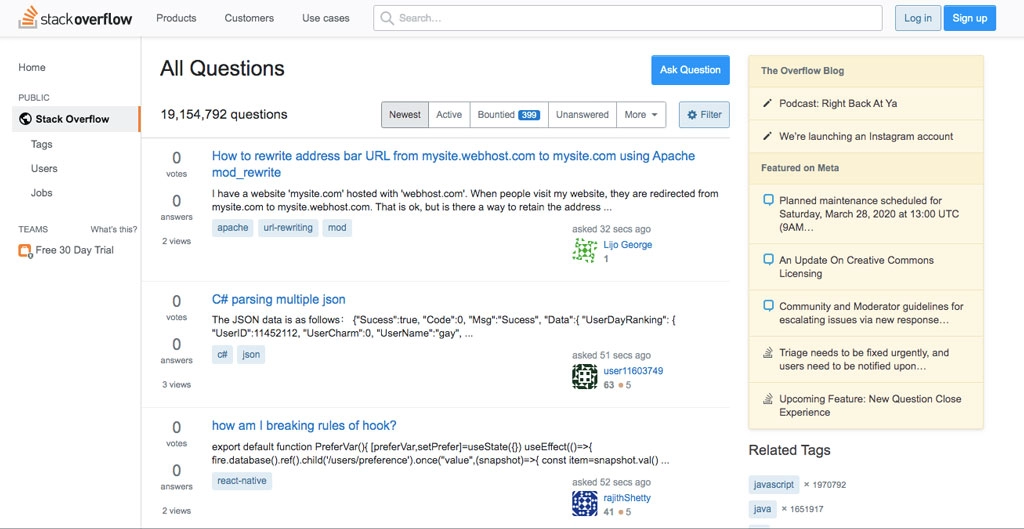
Task: Open Triage needs to be fixed post
Action: click(864, 359)
